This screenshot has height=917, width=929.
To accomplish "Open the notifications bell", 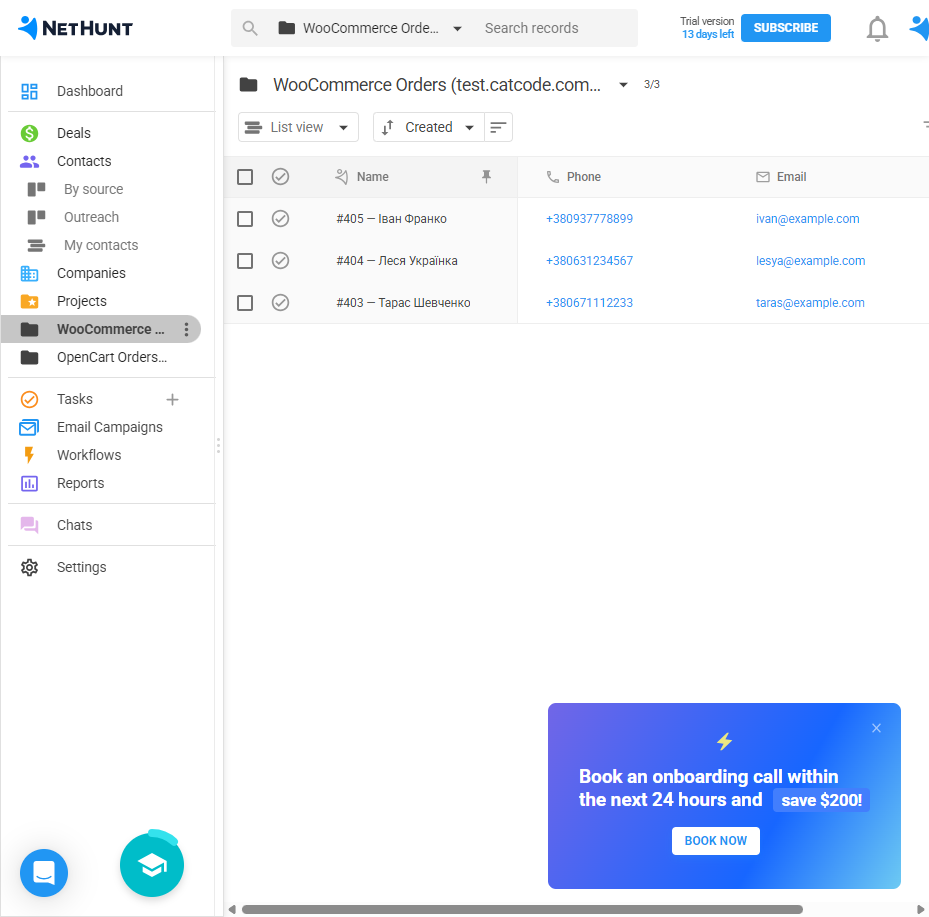I will point(877,28).
